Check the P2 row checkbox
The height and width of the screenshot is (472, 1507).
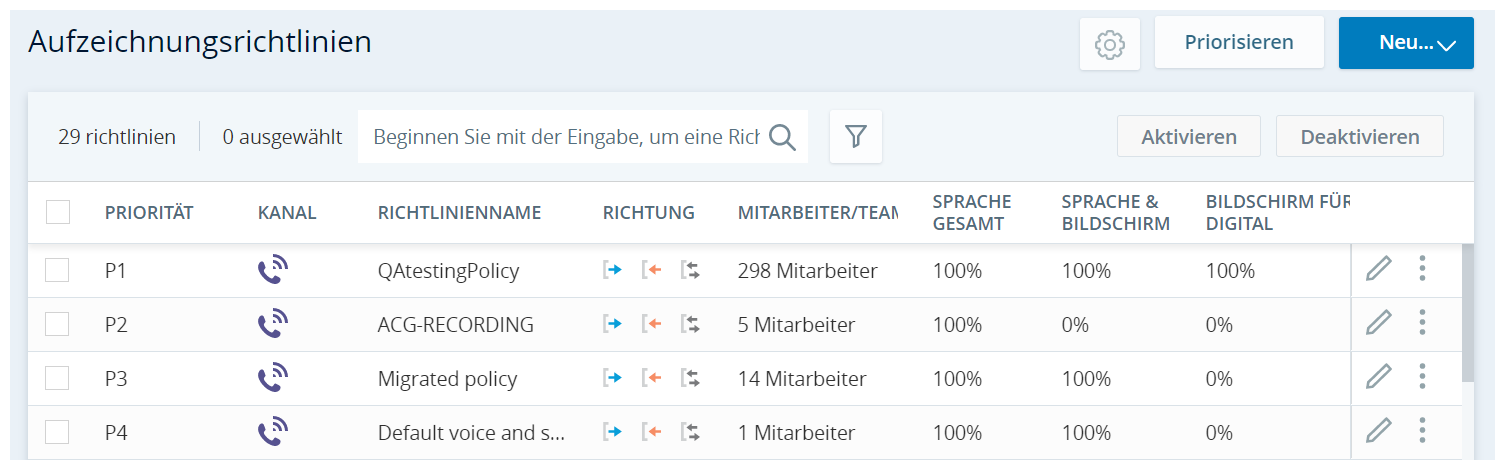(57, 324)
